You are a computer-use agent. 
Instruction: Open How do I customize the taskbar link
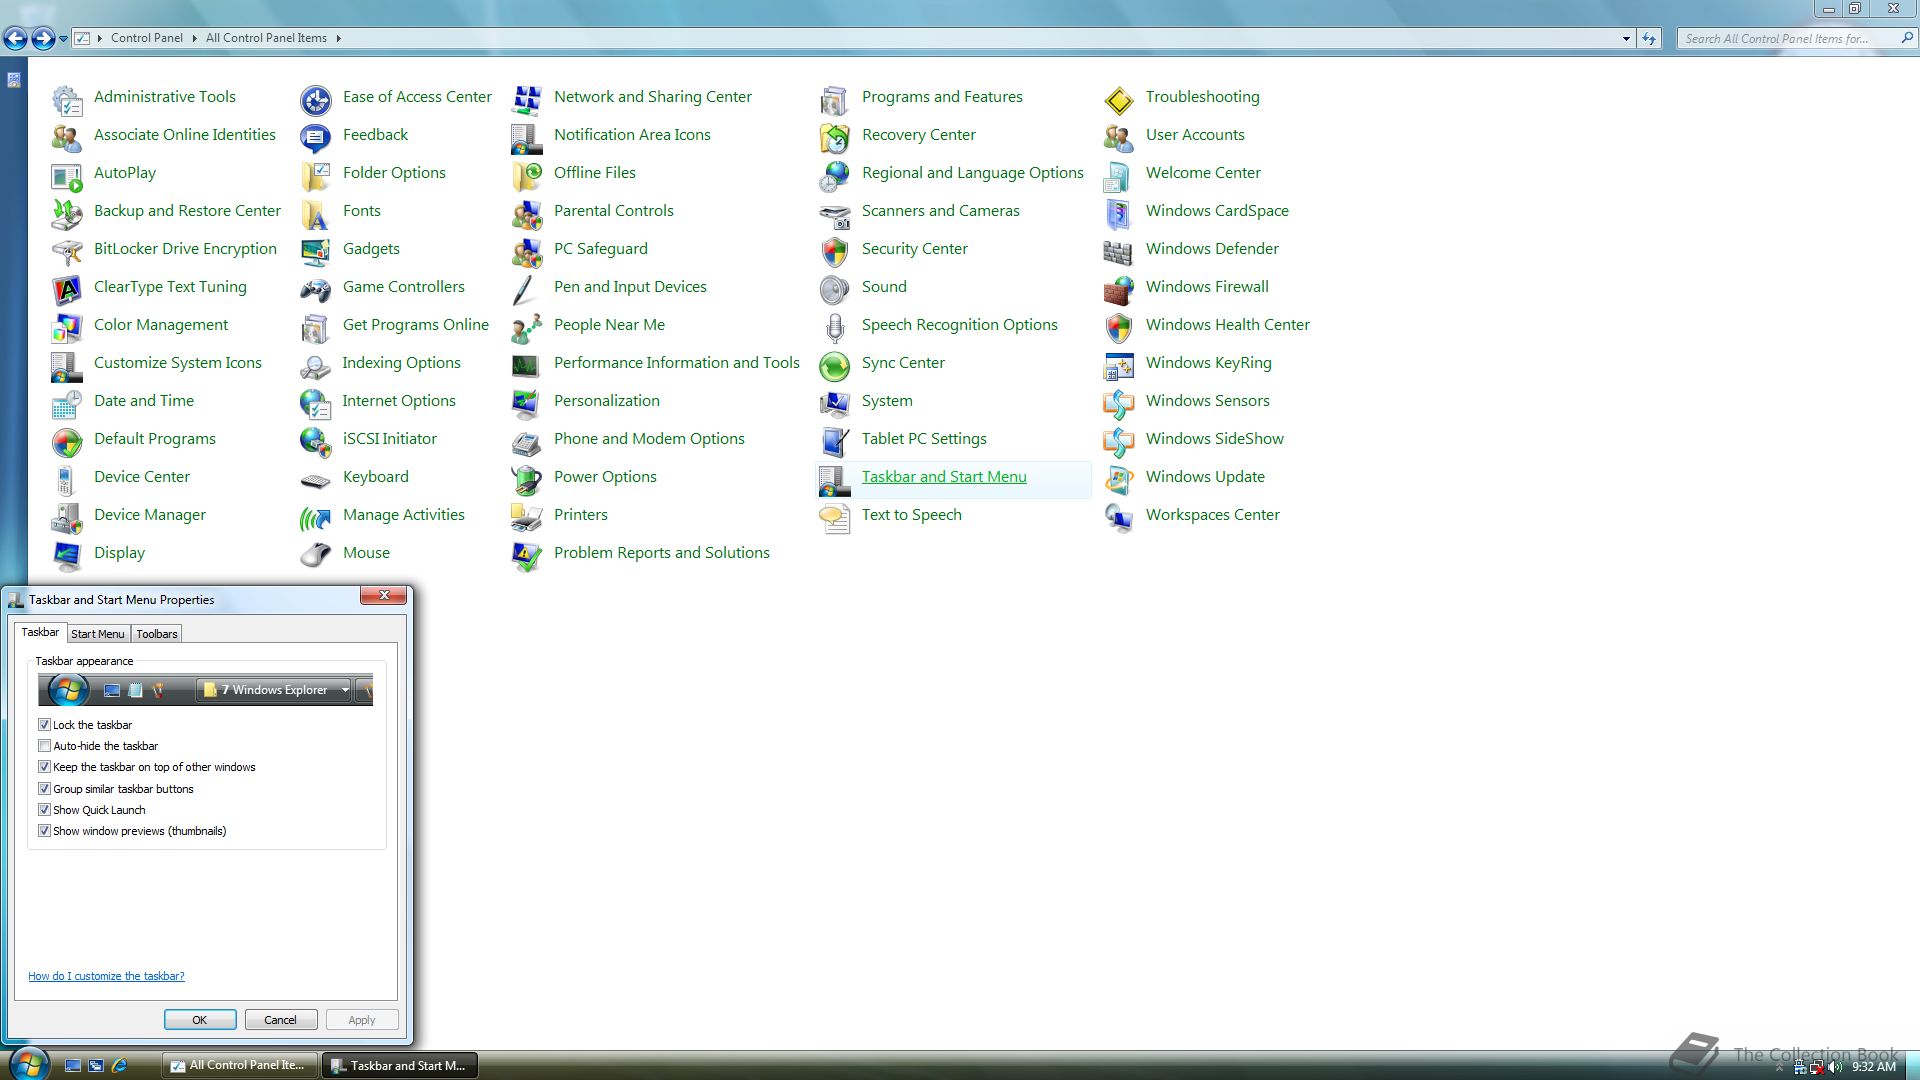[x=106, y=976]
